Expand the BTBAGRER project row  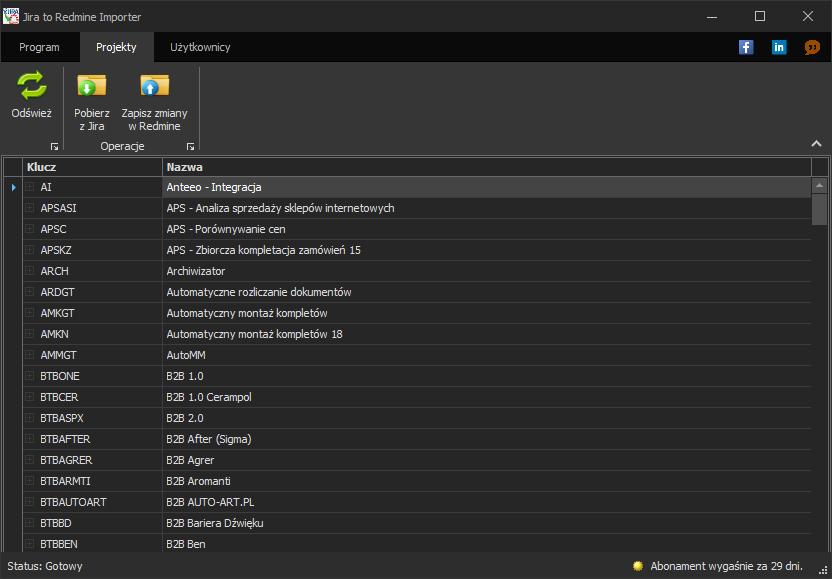tap(30, 460)
